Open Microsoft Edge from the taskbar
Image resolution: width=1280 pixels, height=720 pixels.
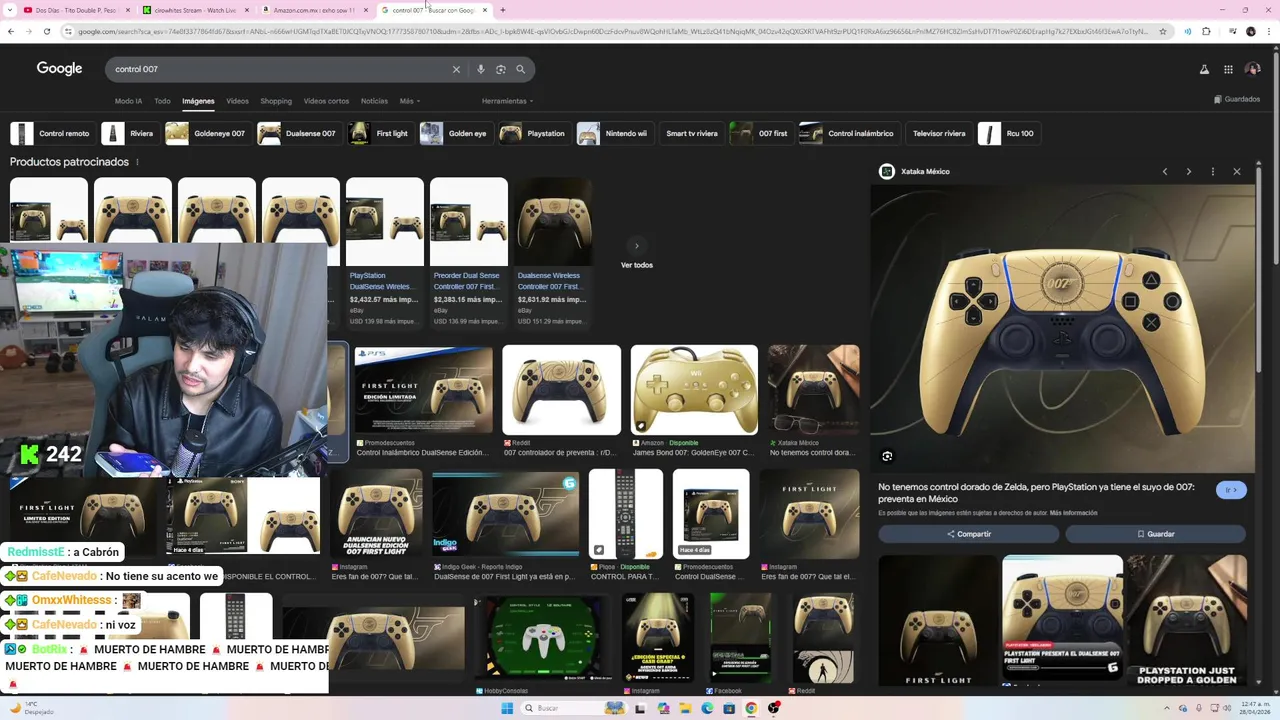(707, 708)
